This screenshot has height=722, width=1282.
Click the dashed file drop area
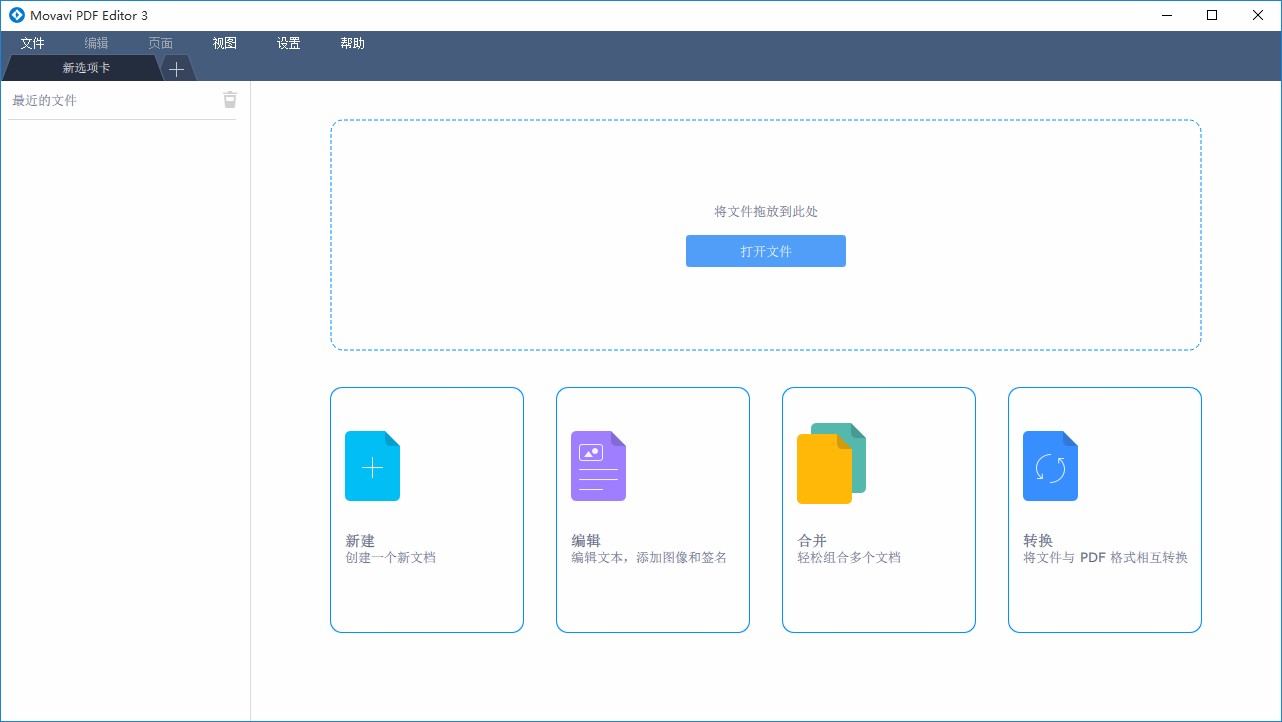pyautogui.click(x=765, y=180)
